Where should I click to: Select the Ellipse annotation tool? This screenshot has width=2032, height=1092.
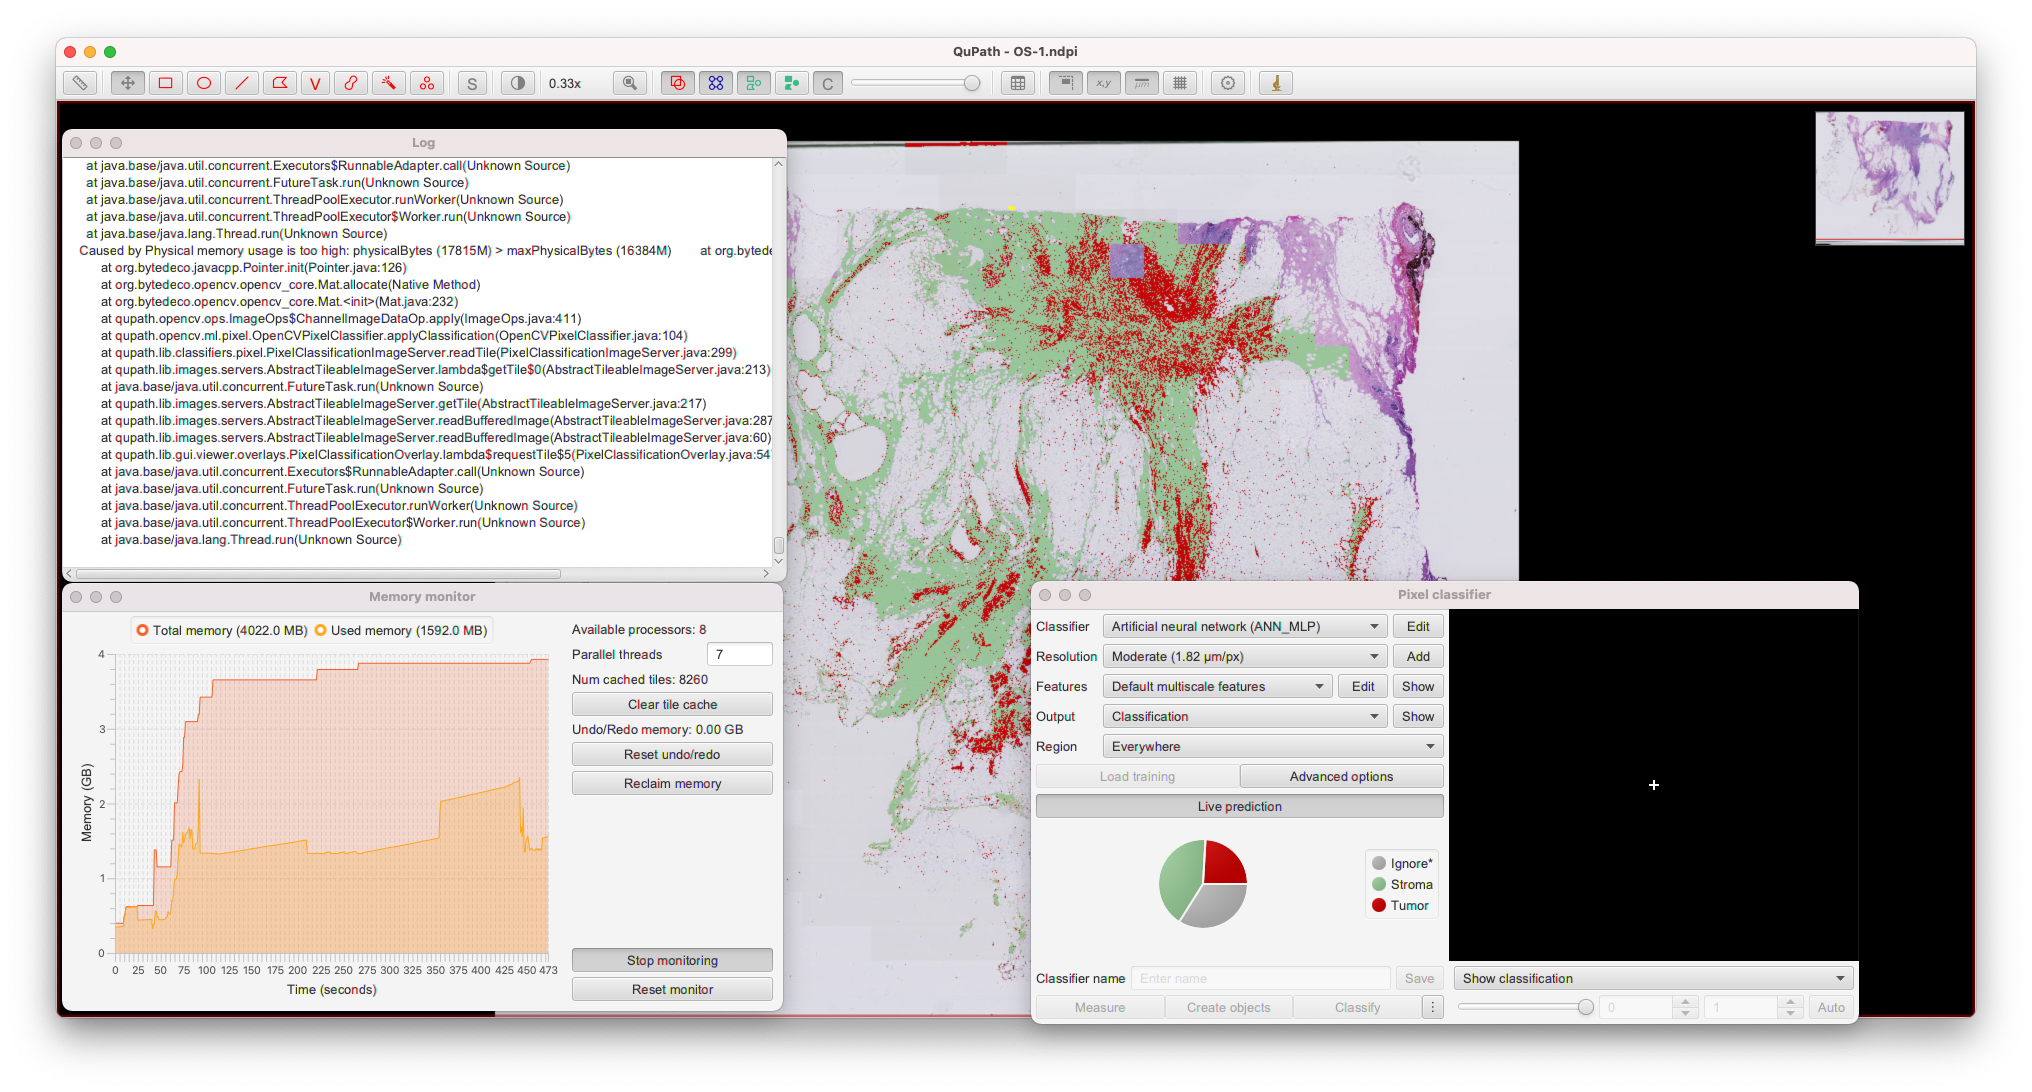[x=204, y=83]
